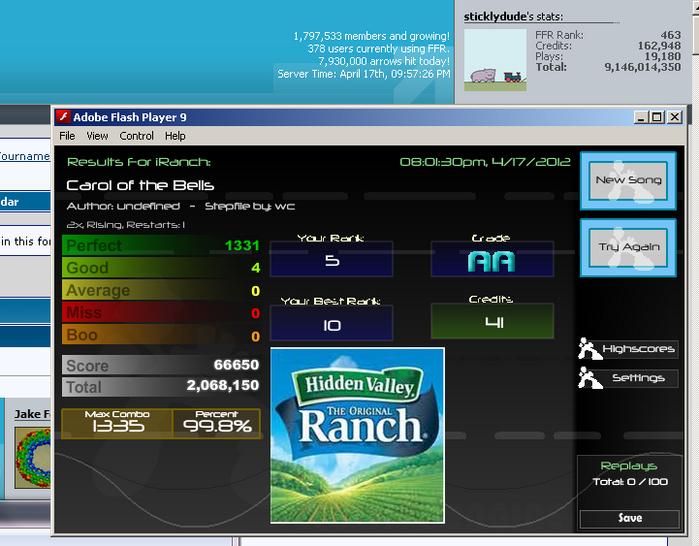Open the View menu
Screen dimensions: 699x546
tap(97, 136)
